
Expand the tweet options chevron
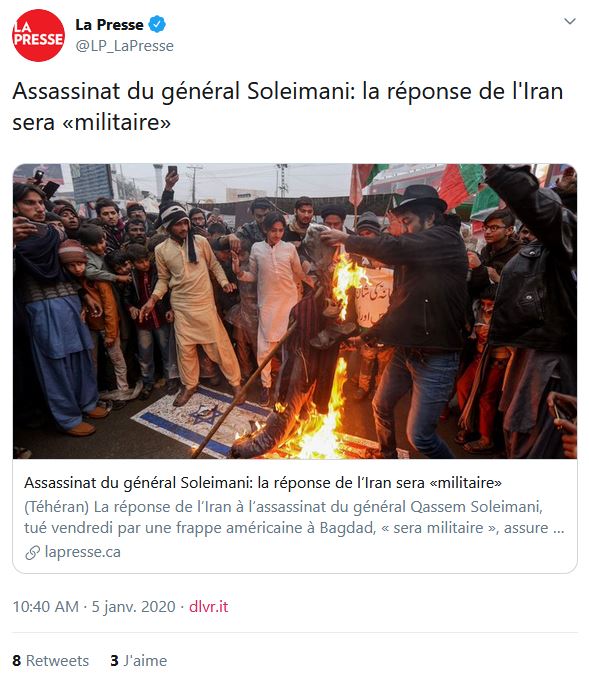click(569, 21)
